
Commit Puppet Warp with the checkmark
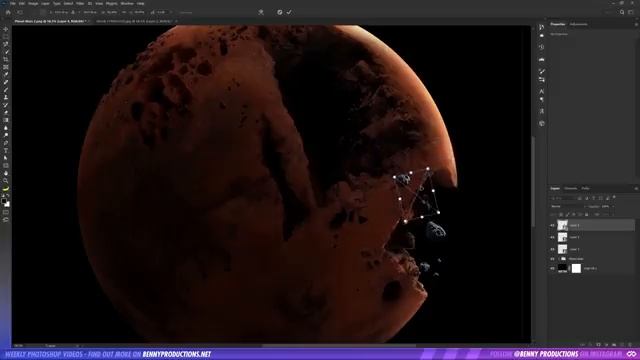(x=289, y=12)
